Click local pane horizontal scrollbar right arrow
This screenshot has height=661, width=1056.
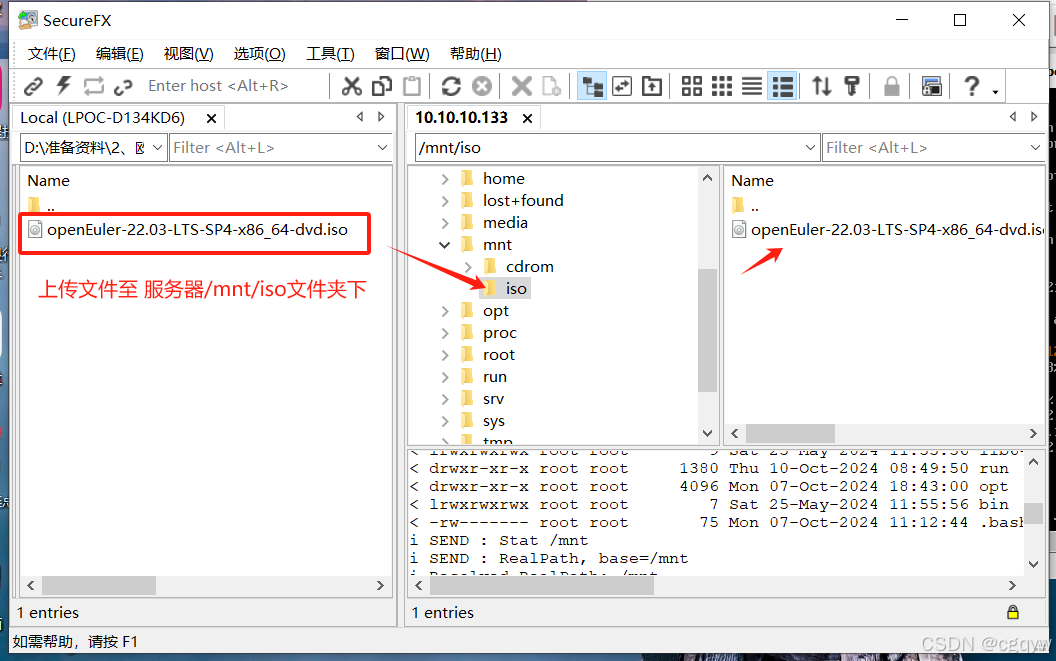pyautogui.click(x=380, y=586)
